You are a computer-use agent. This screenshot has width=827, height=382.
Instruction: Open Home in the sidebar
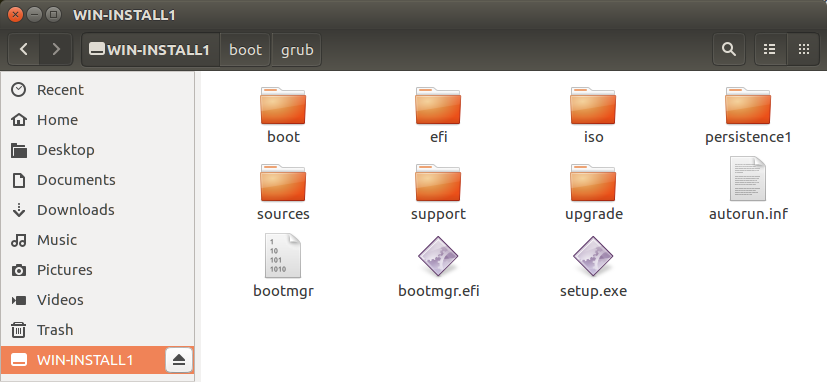pyautogui.click(x=97, y=120)
